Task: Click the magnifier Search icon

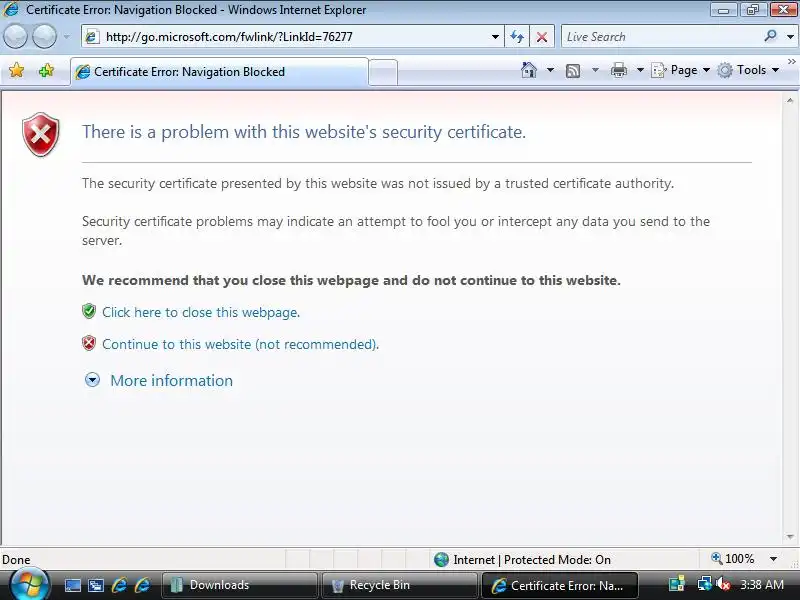Action: click(x=770, y=36)
